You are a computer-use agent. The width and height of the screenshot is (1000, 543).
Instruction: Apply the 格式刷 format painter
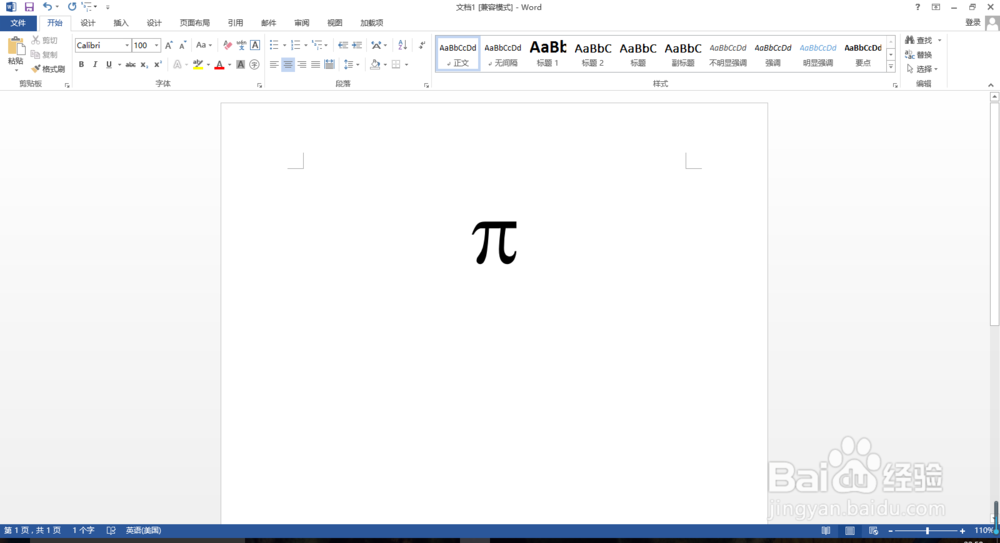48,69
